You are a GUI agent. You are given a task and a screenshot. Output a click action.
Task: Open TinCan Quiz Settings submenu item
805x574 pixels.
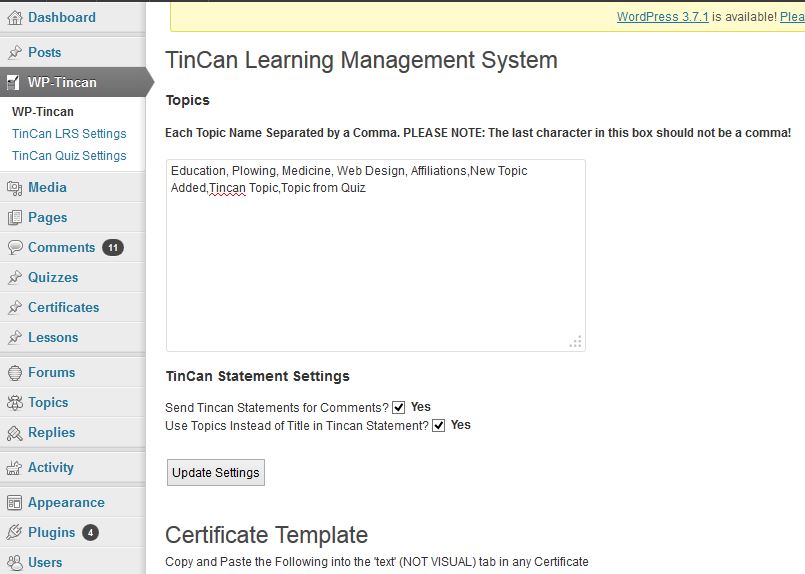pos(69,156)
